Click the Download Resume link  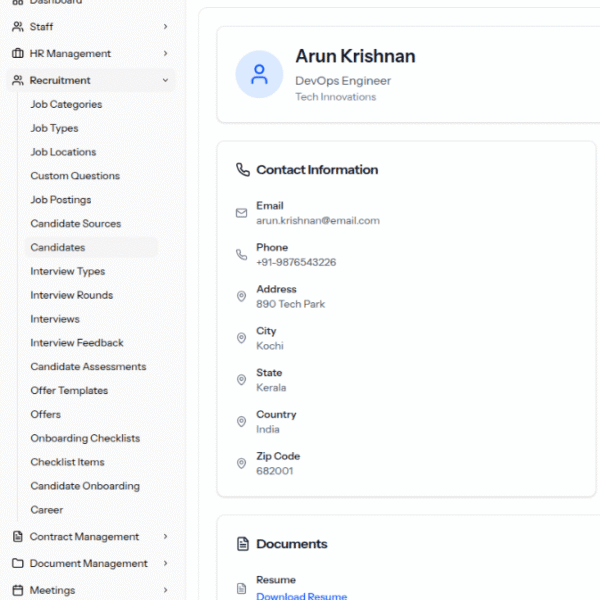click(x=301, y=596)
